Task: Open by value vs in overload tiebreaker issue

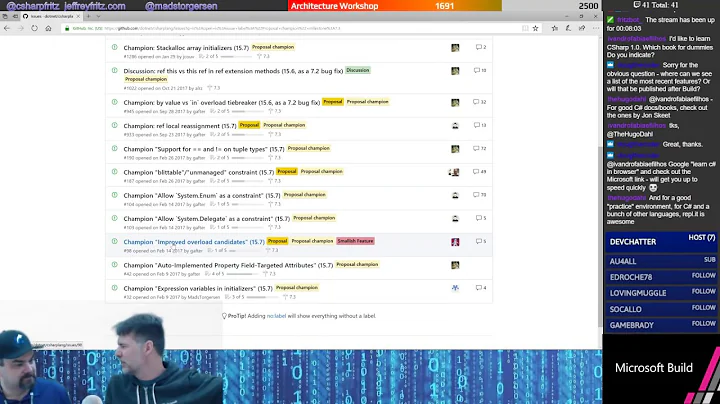Action: click(222, 102)
